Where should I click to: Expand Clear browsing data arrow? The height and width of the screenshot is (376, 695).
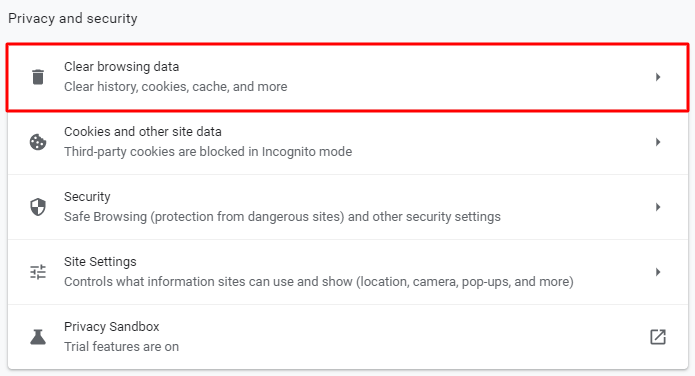pyautogui.click(x=658, y=77)
